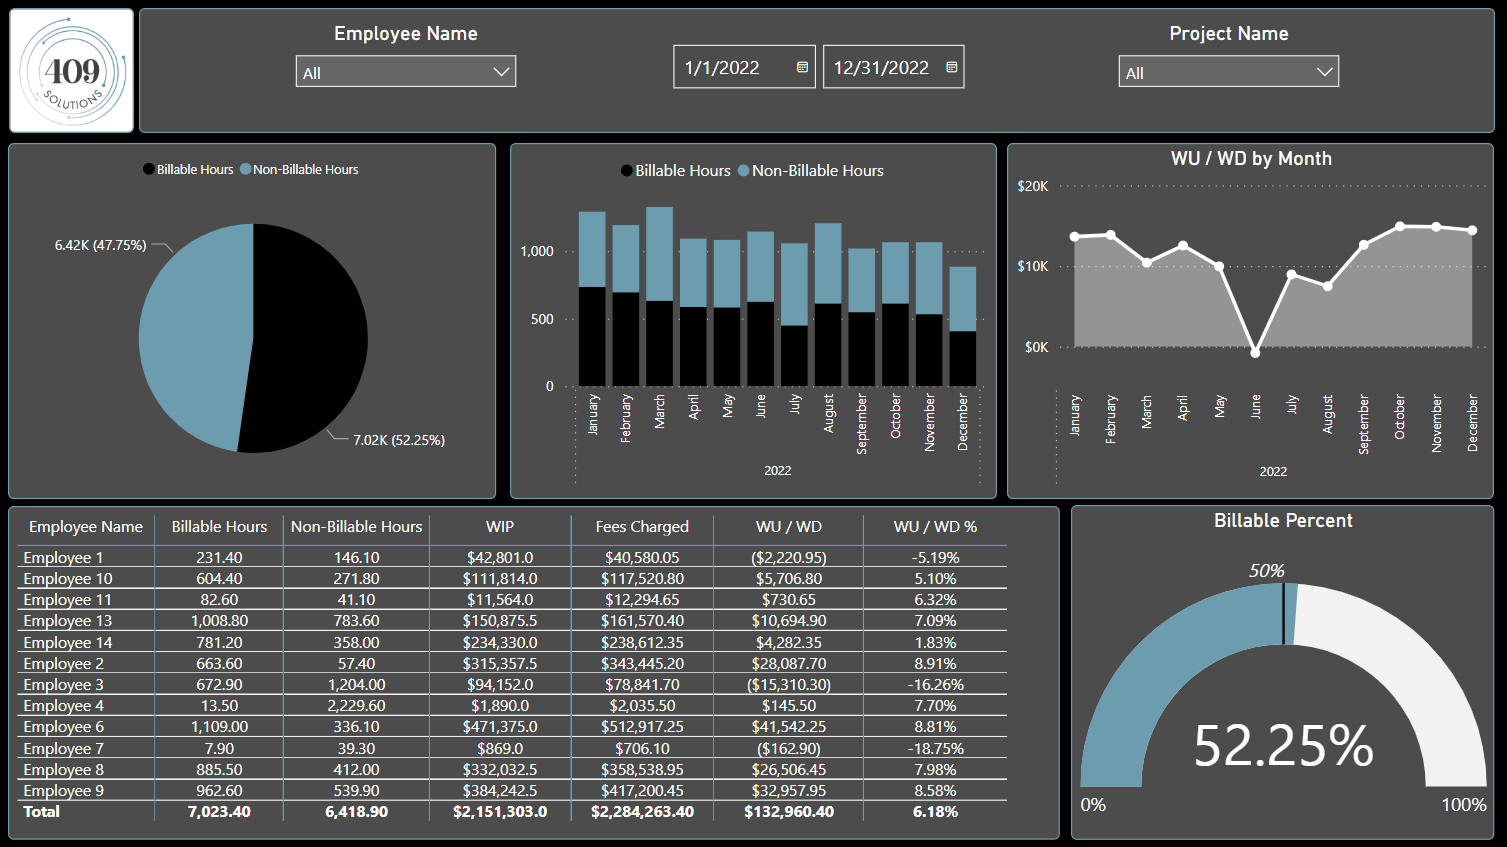This screenshot has width=1507, height=847.
Task: Click the 409 Solutions logo
Action: coord(72,71)
